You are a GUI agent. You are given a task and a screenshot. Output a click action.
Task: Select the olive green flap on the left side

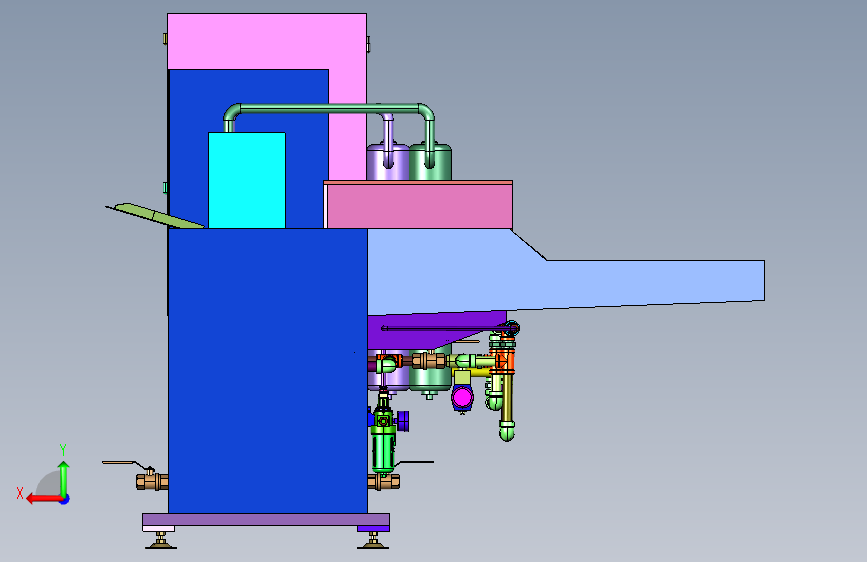coord(156,215)
